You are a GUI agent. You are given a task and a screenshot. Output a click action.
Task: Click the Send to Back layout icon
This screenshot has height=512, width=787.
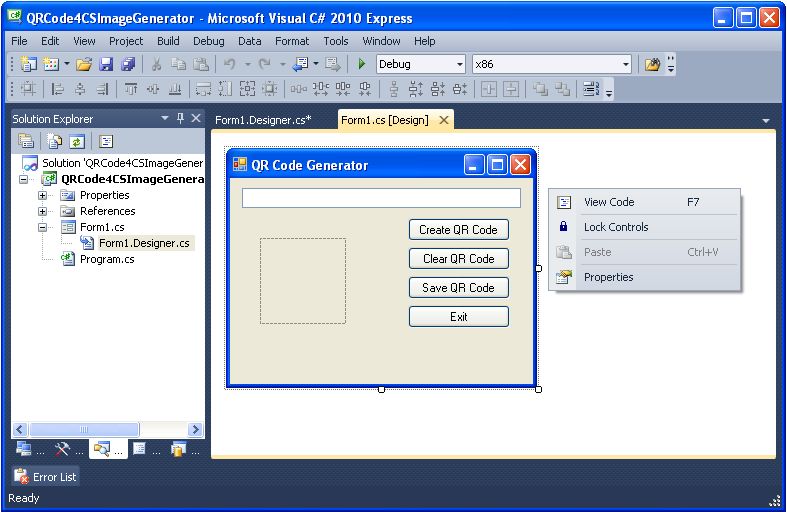point(562,89)
